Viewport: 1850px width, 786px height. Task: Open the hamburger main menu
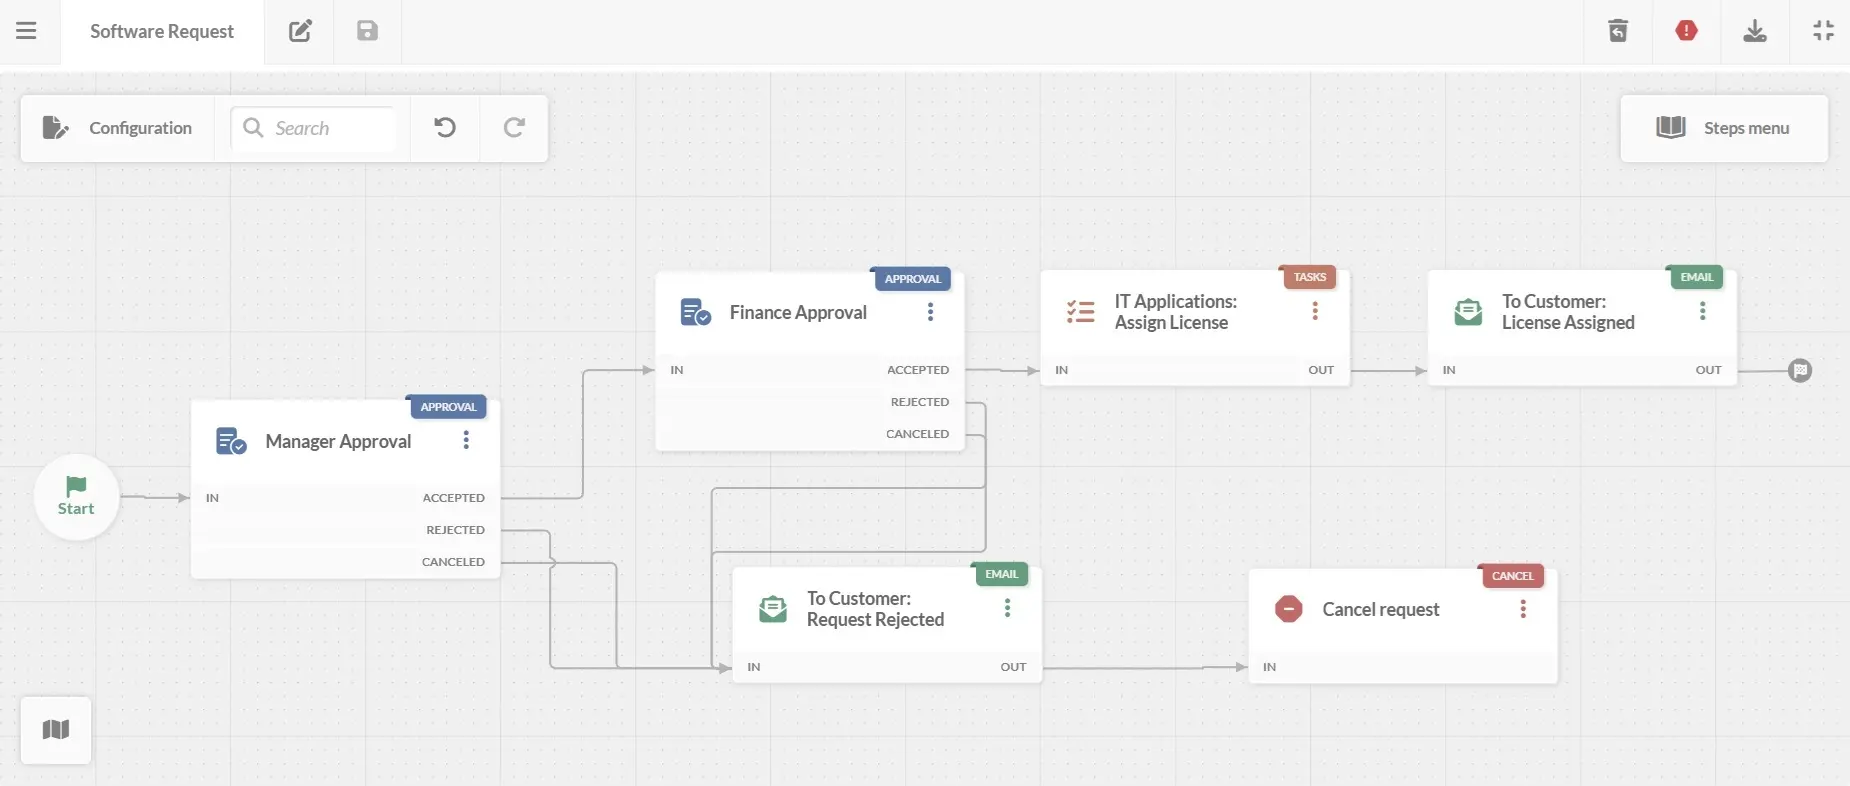26,31
